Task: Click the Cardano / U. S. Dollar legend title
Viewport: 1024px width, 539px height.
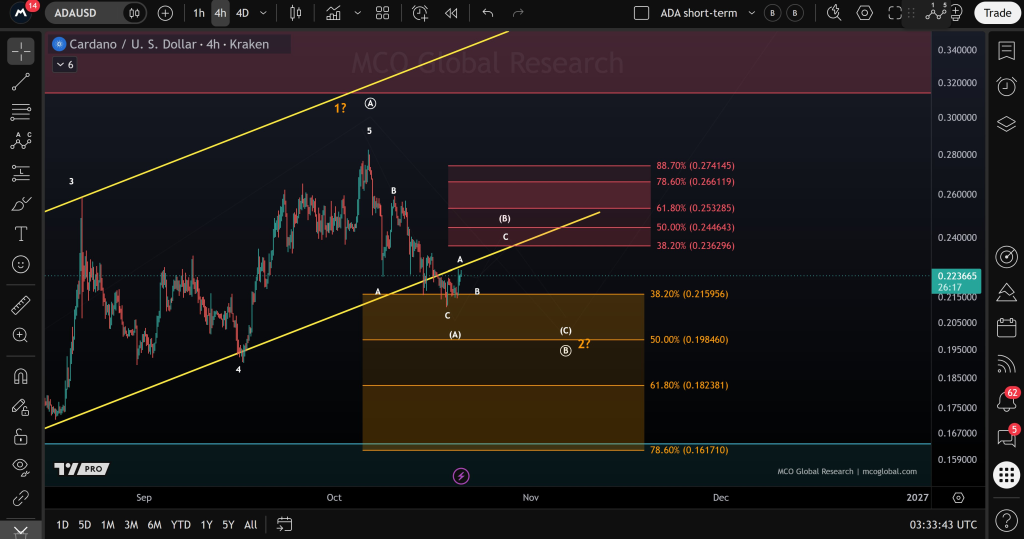Action: pyautogui.click(x=169, y=44)
